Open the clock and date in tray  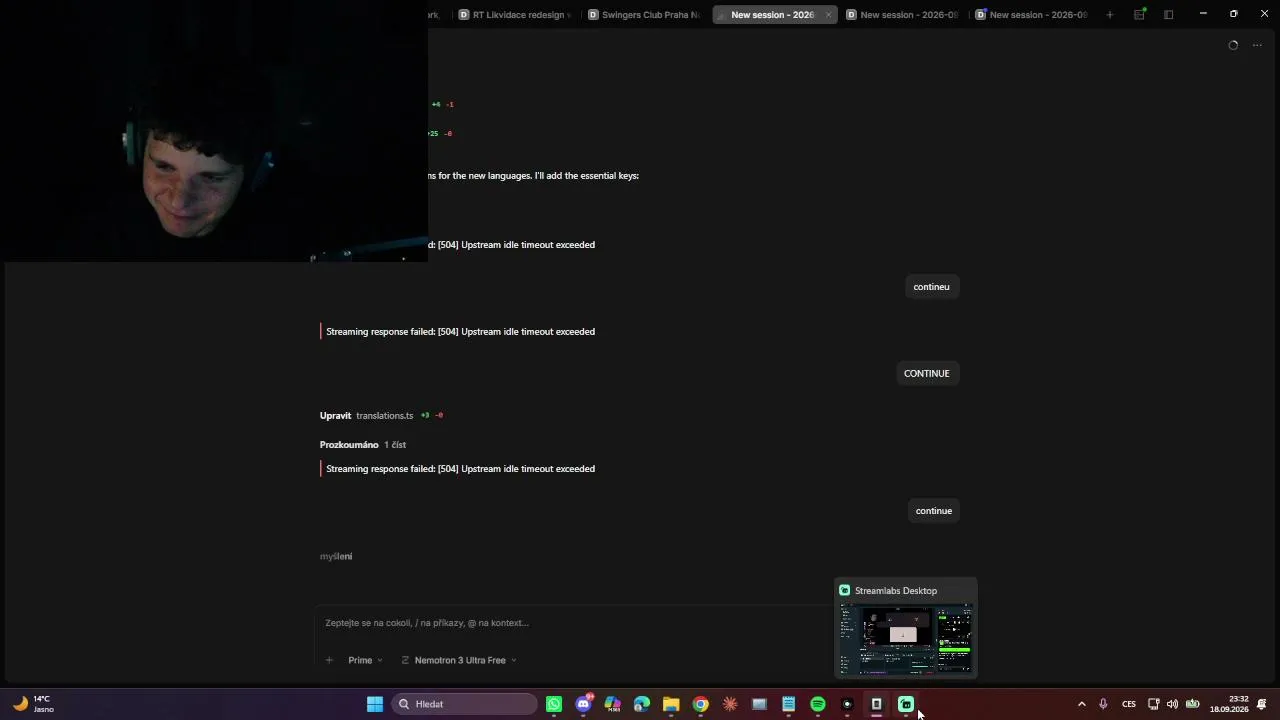point(1230,704)
